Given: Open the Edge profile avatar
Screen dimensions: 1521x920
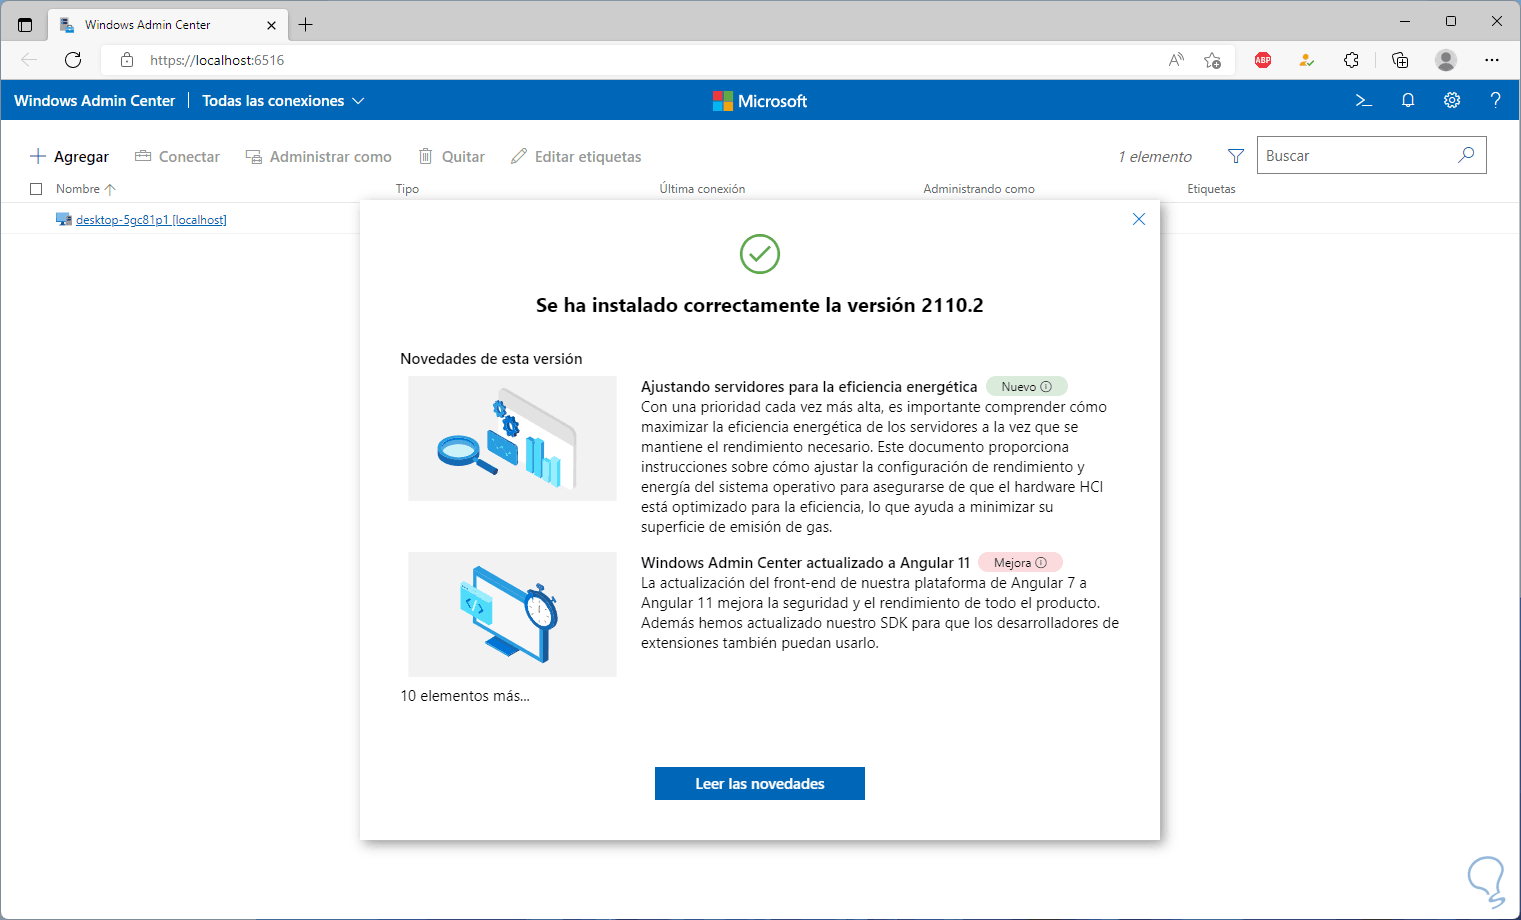Looking at the screenshot, I should (1446, 60).
